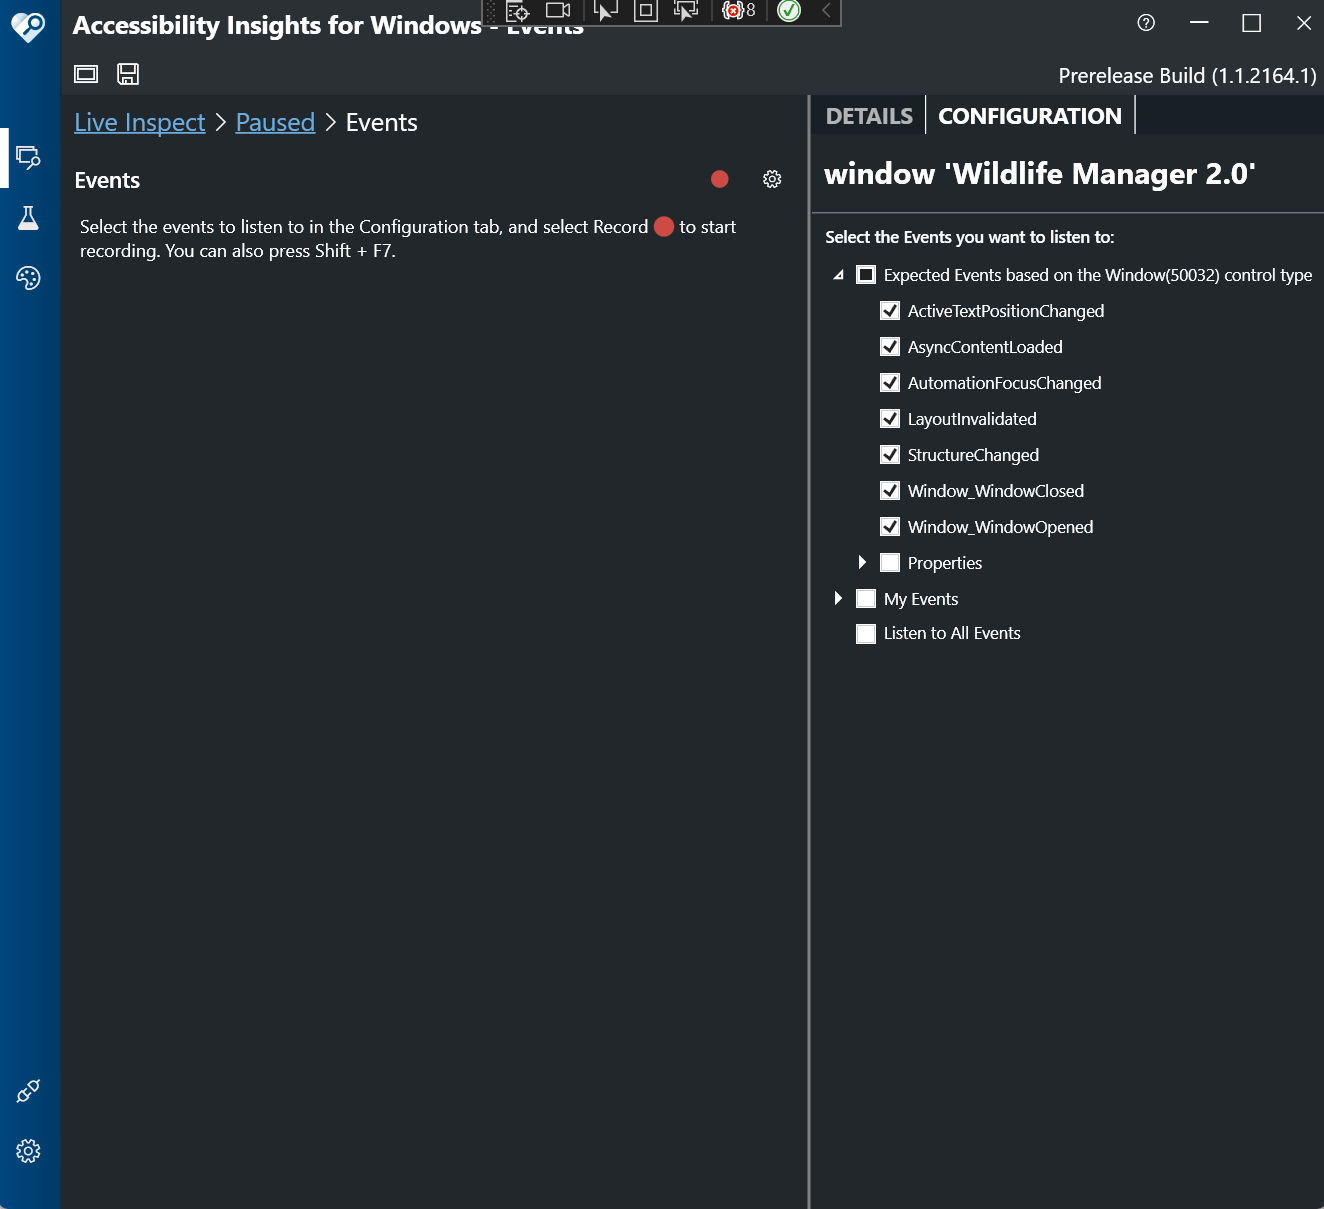Expand the My Events section

coord(838,598)
